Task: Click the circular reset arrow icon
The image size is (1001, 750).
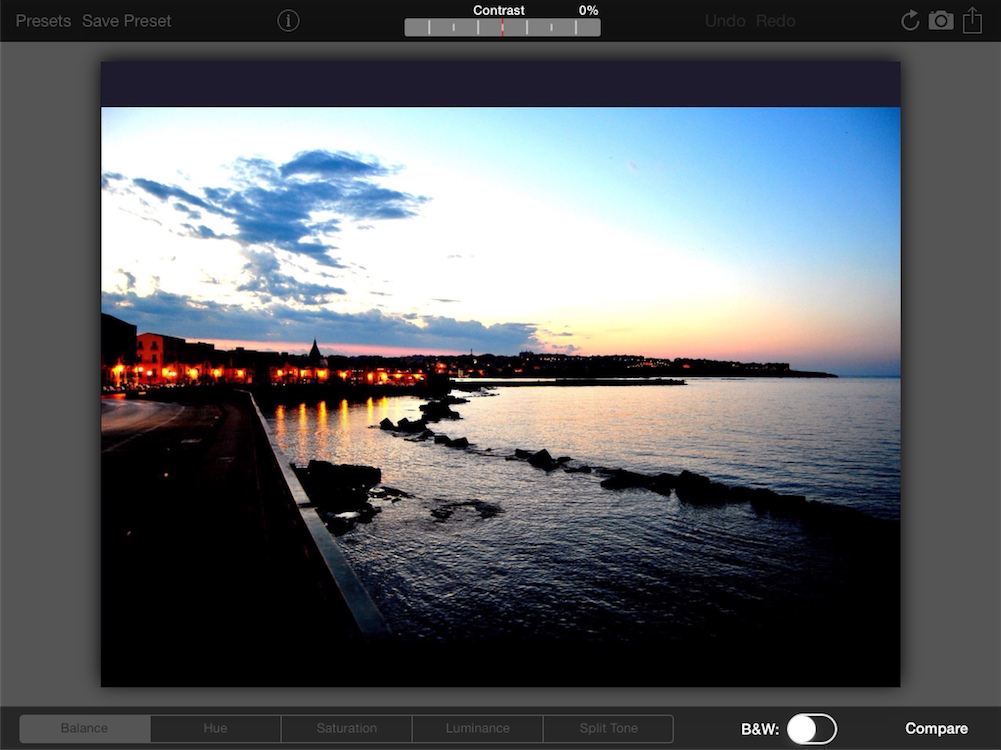Action: [x=910, y=20]
